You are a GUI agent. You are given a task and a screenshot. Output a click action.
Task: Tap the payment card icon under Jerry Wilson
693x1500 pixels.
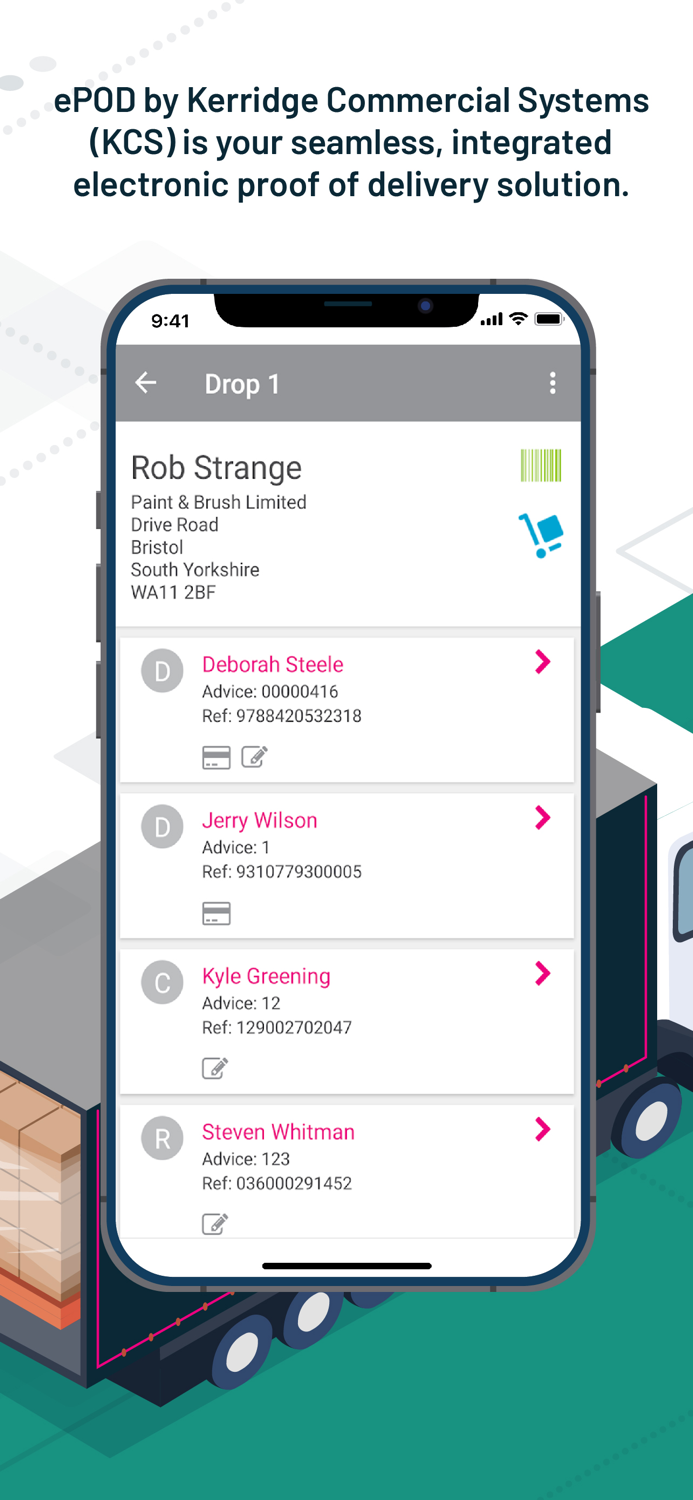click(x=216, y=913)
